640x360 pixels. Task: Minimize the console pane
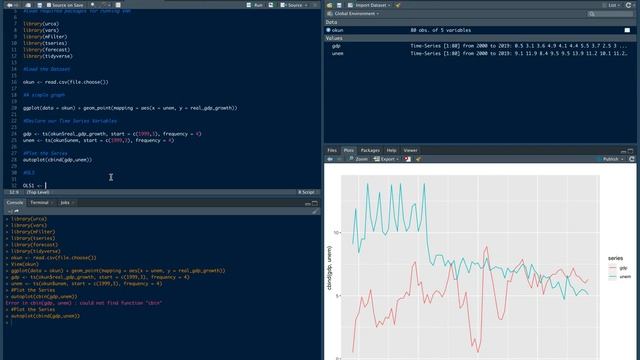[x=308, y=203]
